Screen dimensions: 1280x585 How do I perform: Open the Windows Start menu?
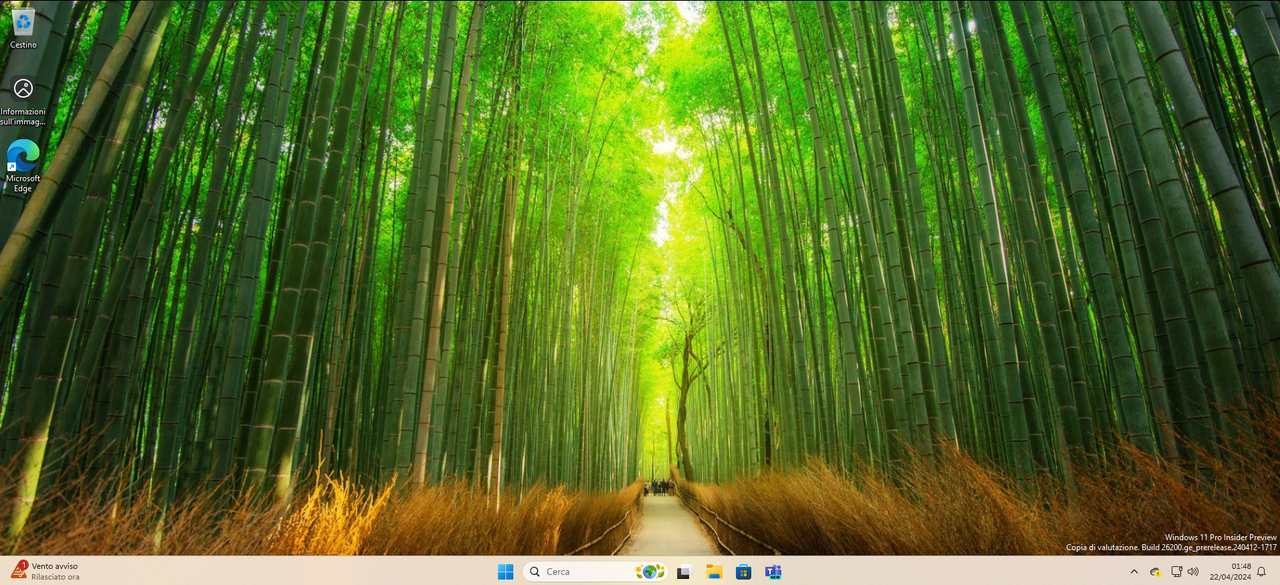pos(506,572)
